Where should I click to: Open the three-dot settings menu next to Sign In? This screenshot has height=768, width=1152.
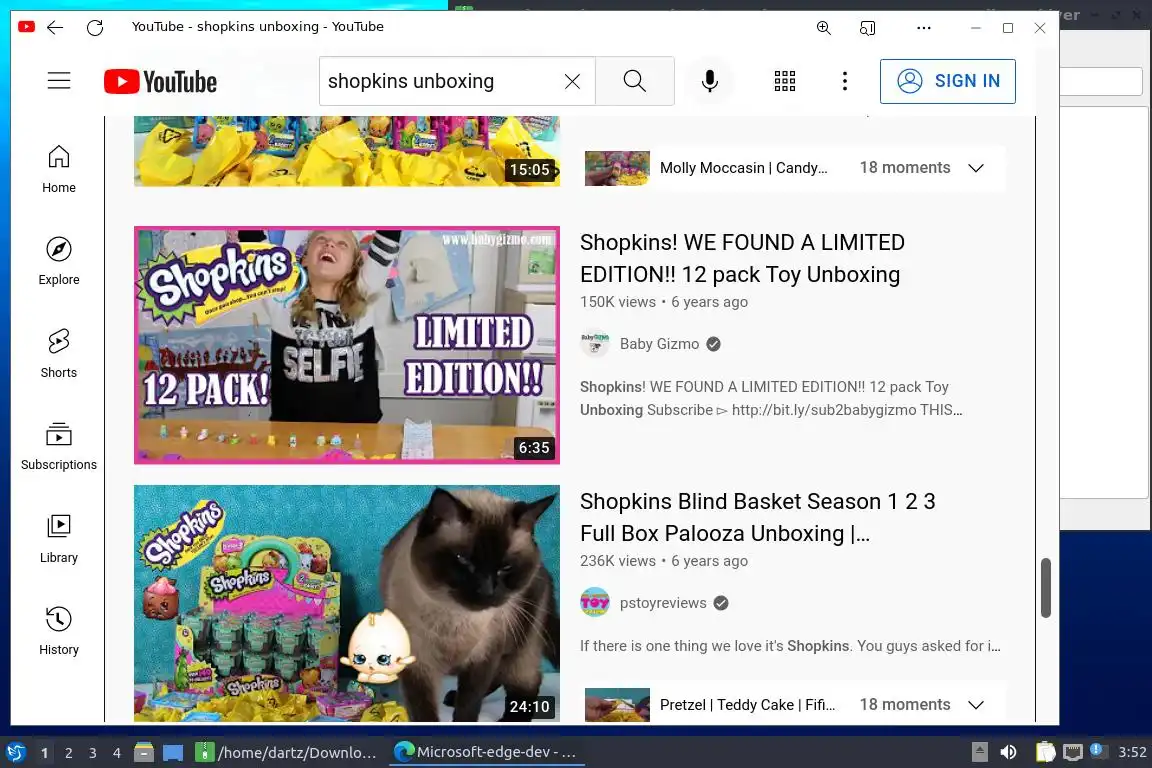845,81
